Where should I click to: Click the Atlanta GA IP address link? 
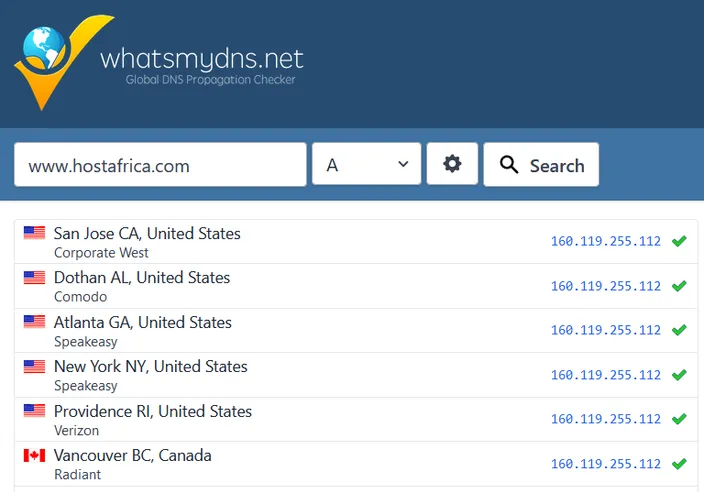(606, 330)
